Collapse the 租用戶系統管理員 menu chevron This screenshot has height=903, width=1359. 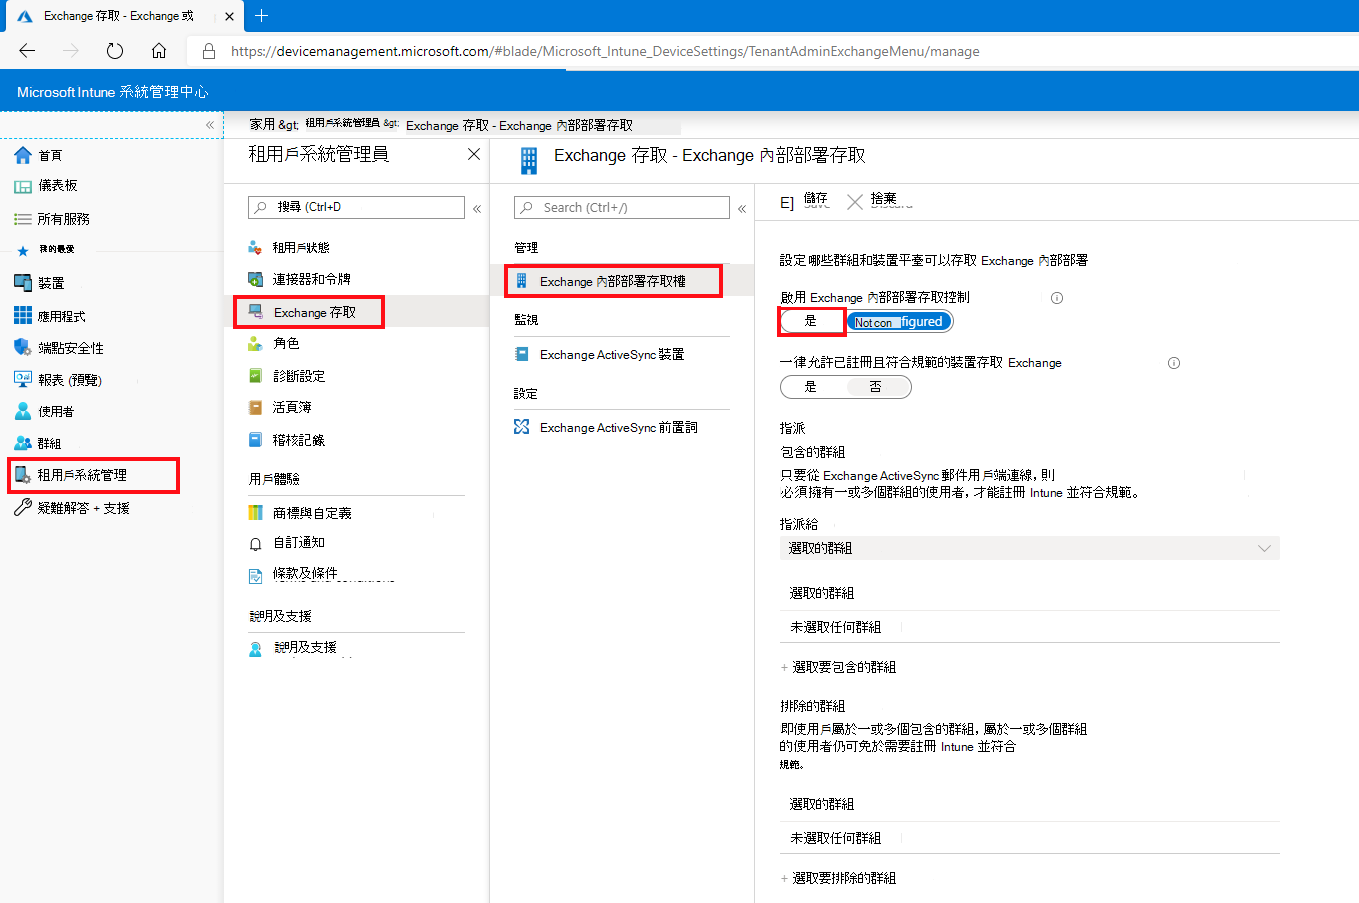(x=477, y=209)
